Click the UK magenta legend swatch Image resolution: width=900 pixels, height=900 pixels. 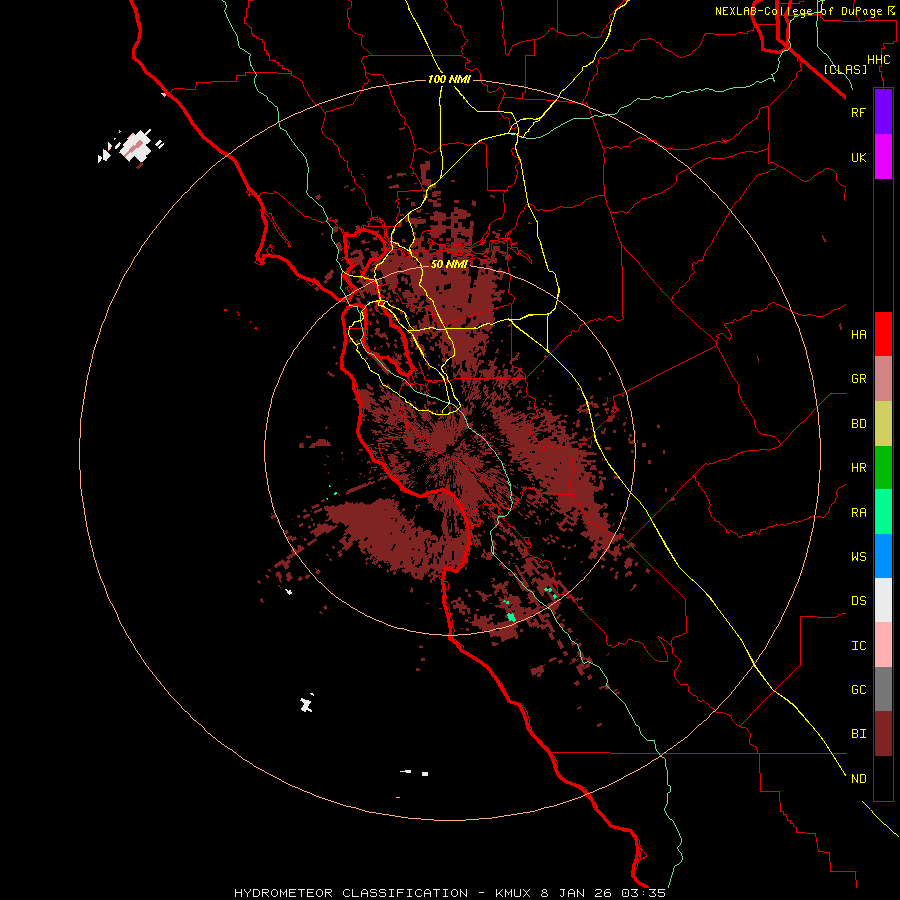click(883, 157)
